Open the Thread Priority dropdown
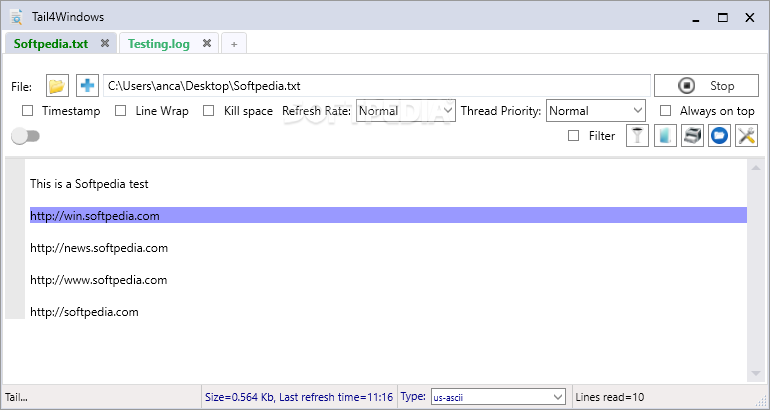This screenshot has width=770, height=410. coord(596,111)
